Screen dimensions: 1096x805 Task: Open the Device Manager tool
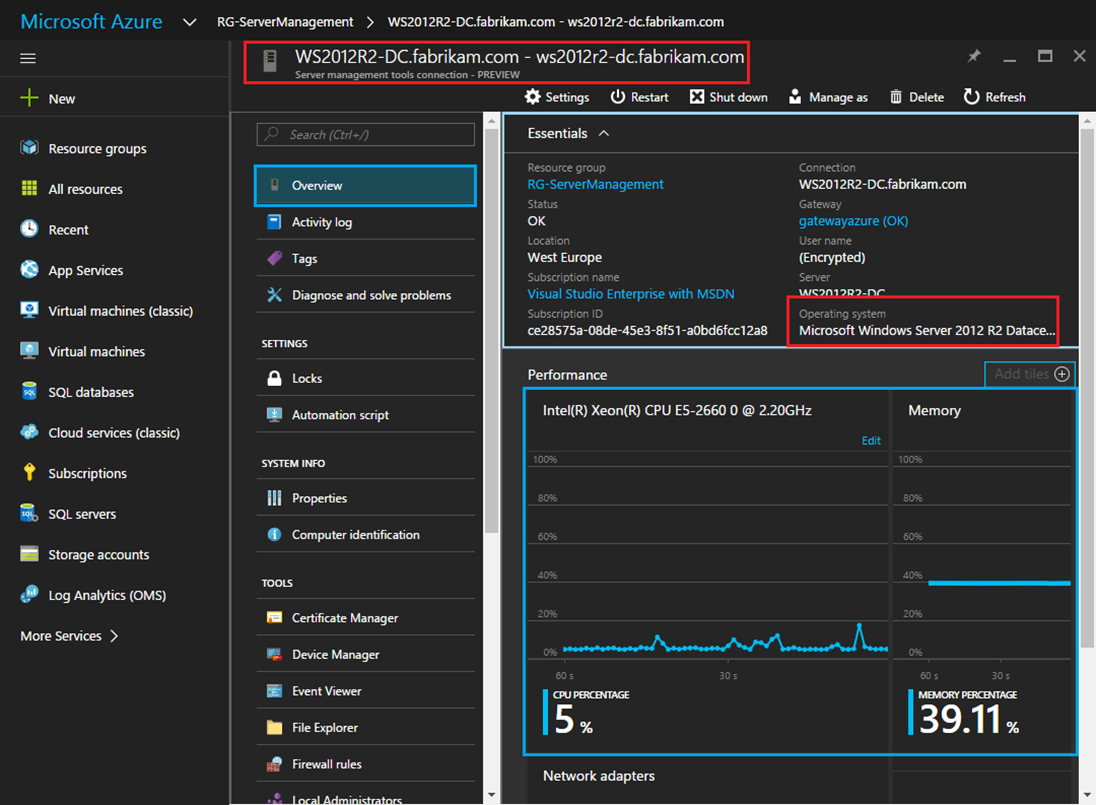[x=366, y=654]
